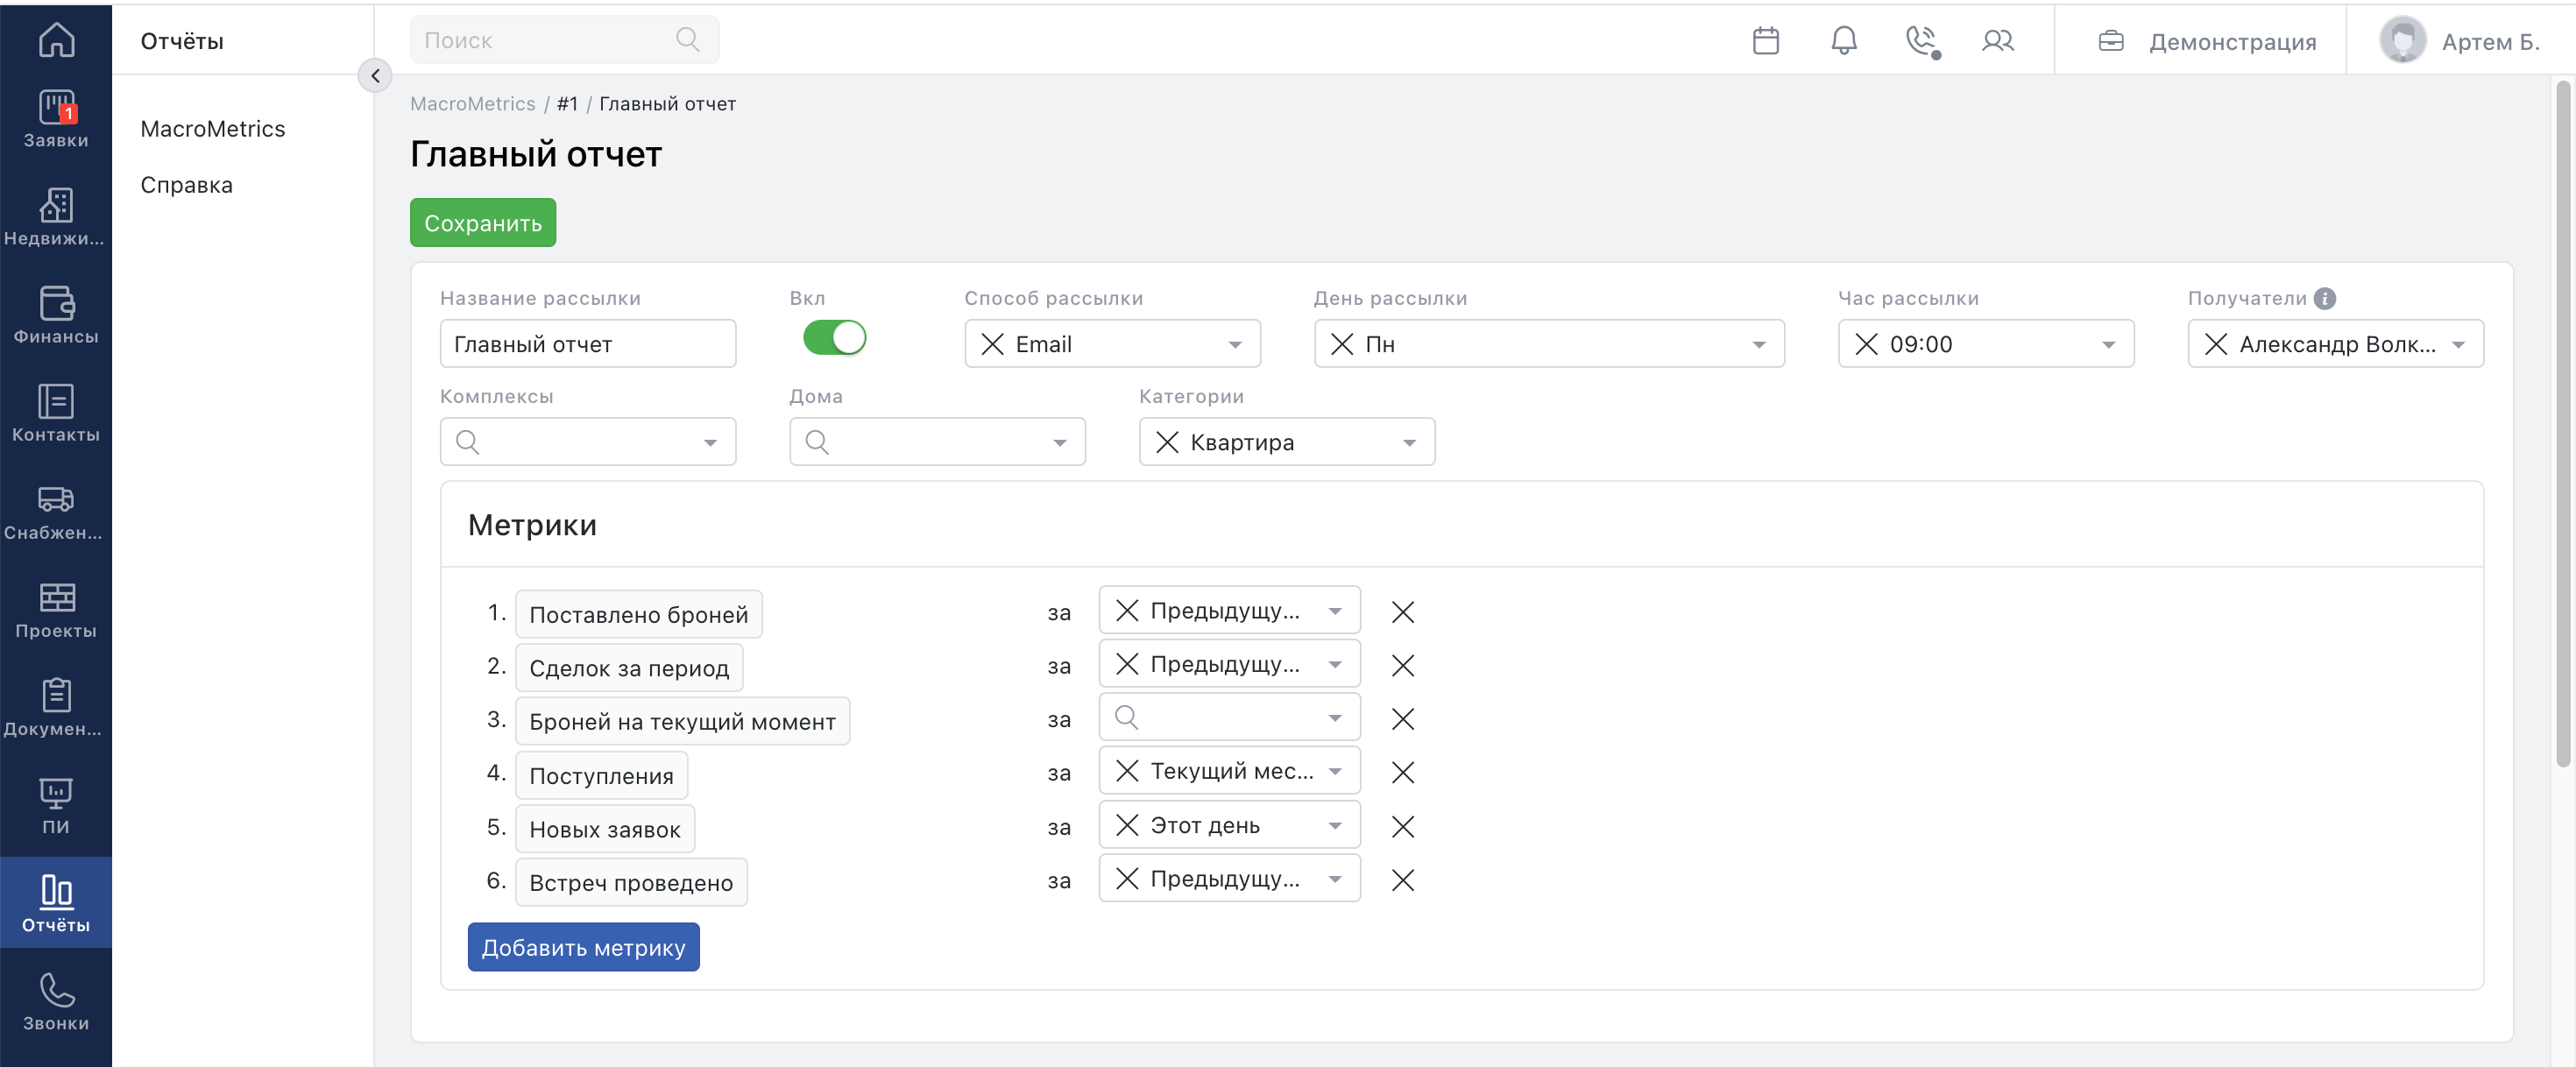
Task: Click the green Сохранить button
Action: point(483,223)
